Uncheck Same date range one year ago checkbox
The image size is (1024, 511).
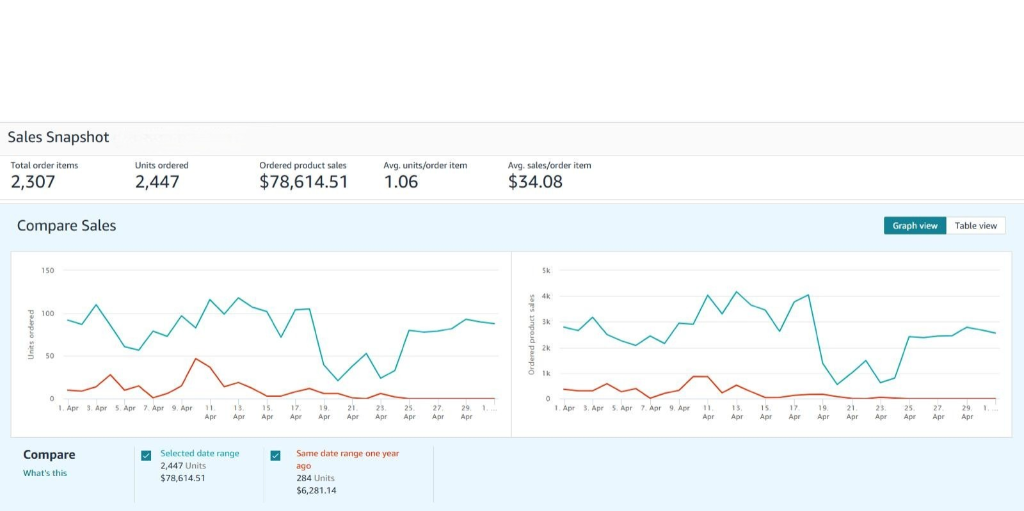(276, 456)
